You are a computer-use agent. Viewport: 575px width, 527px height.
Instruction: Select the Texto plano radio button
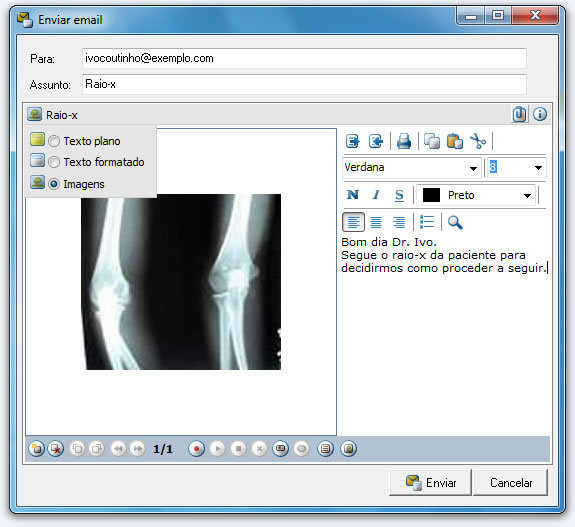click(x=54, y=141)
